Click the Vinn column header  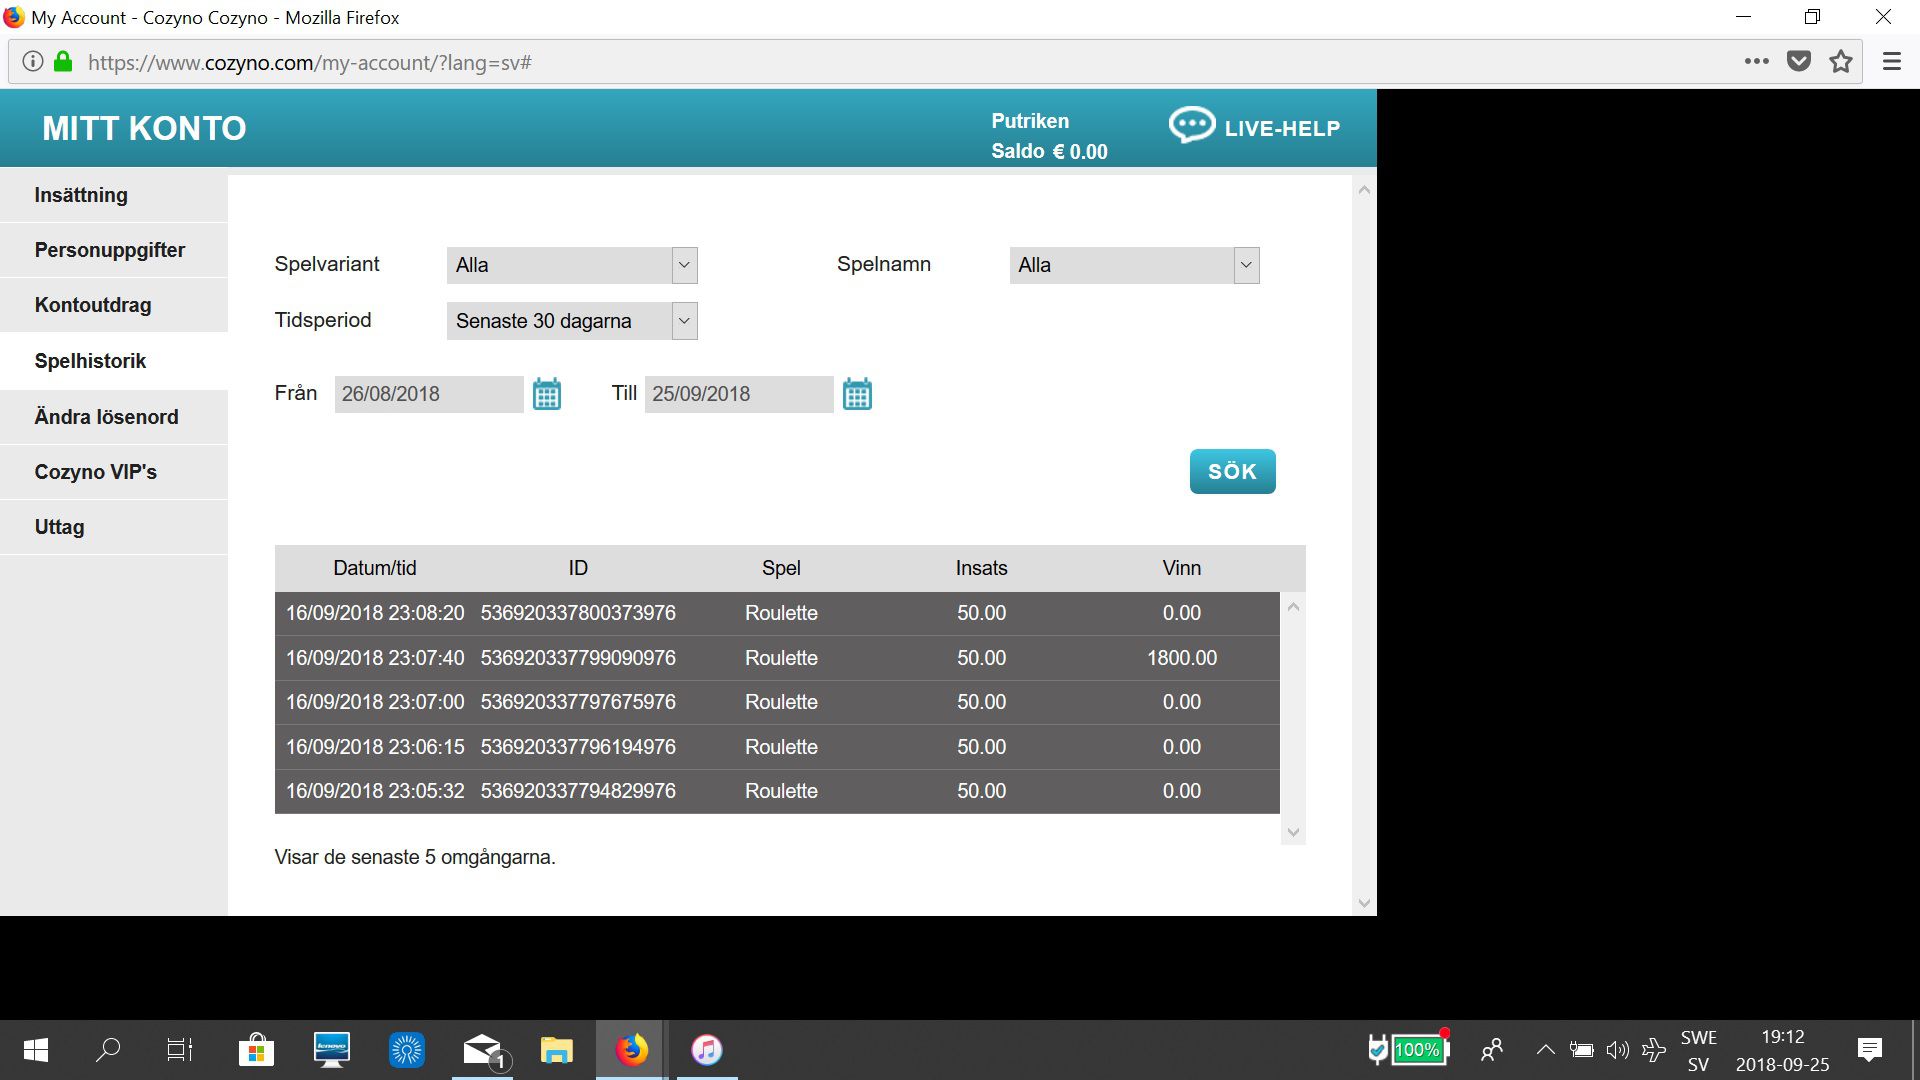pyautogui.click(x=1182, y=568)
